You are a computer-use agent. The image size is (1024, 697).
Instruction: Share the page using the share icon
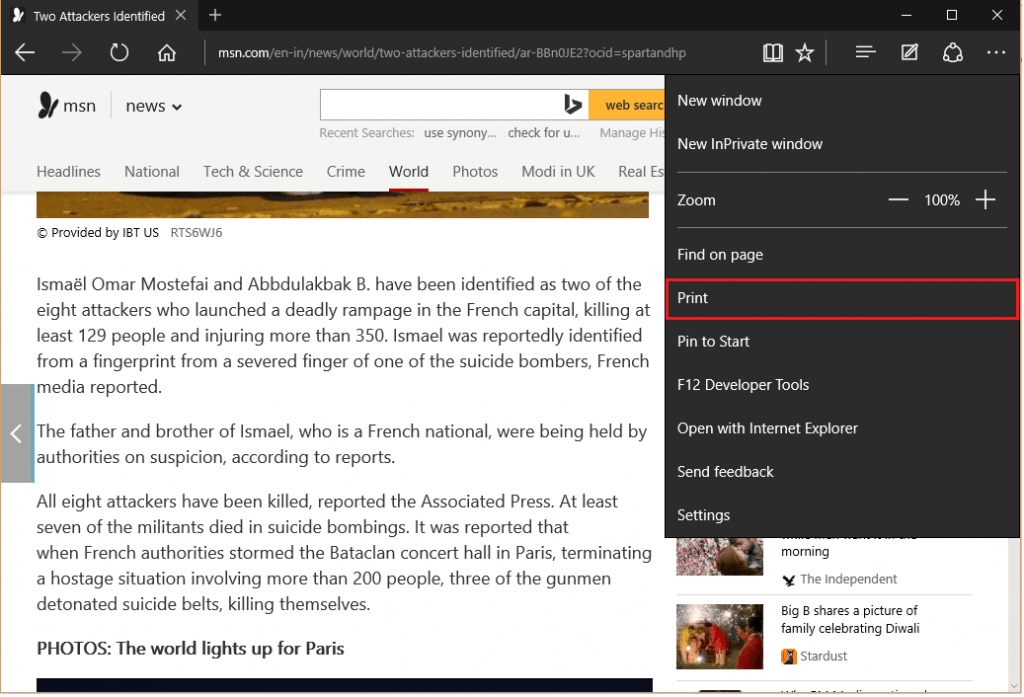pyautogui.click(x=952, y=52)
